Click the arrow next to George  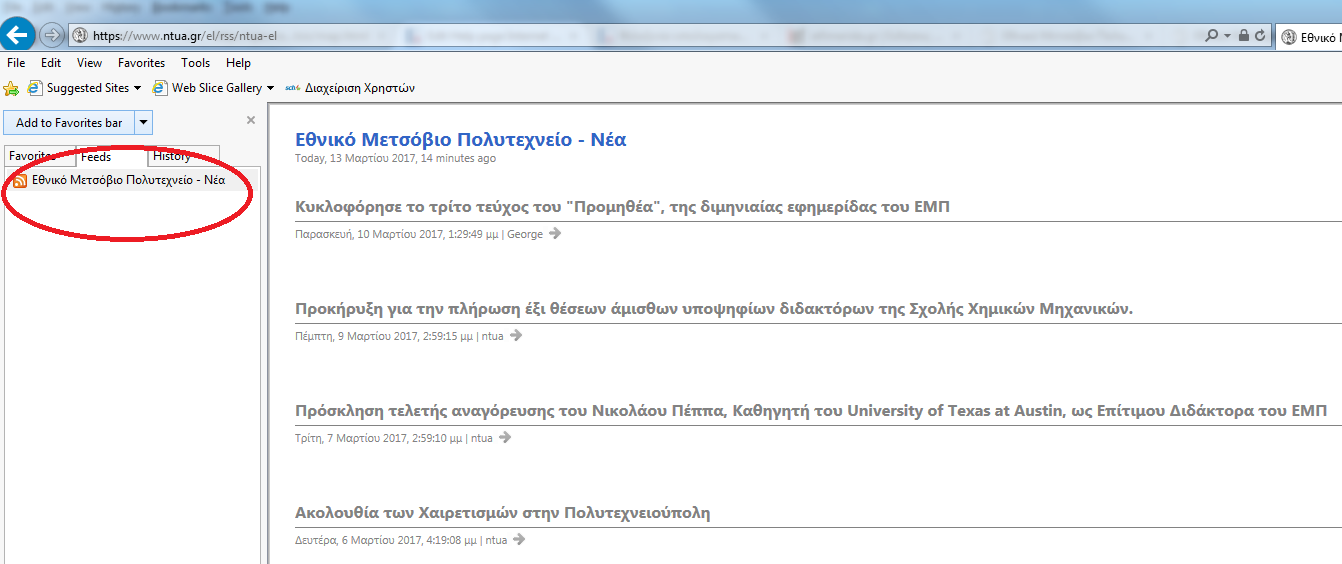pyautogui.click(x=555, y=234)
